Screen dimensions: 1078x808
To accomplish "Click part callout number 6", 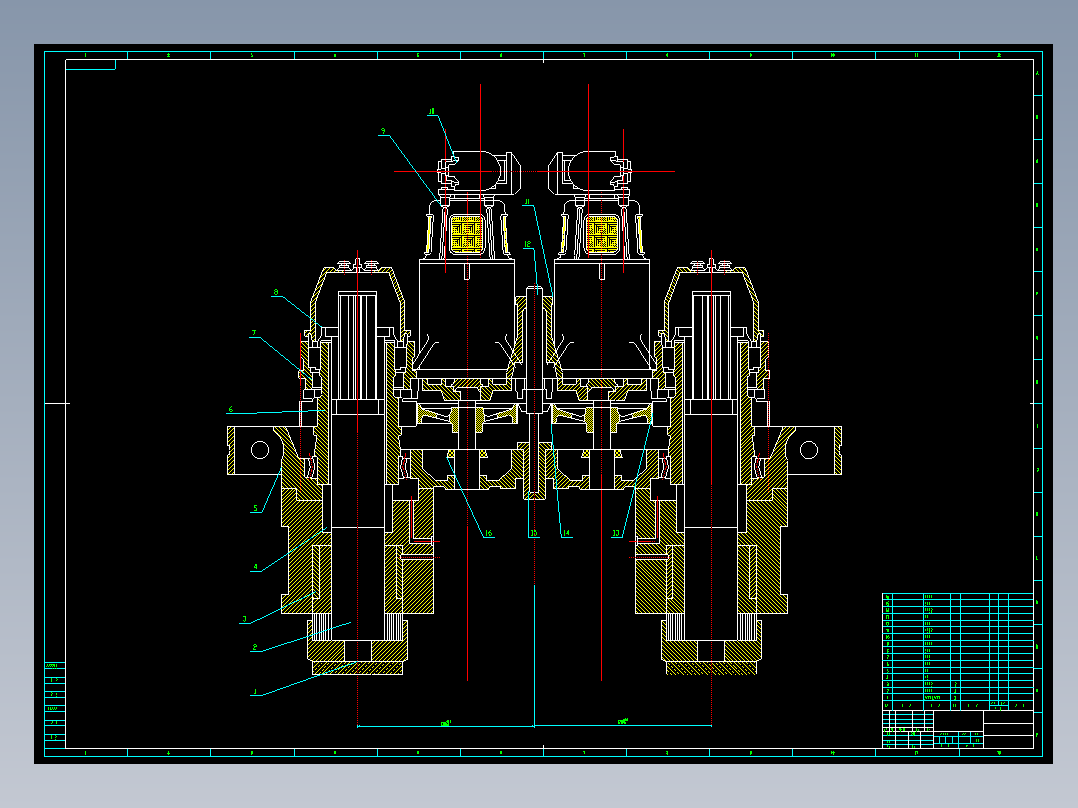I will click(231, 409).
